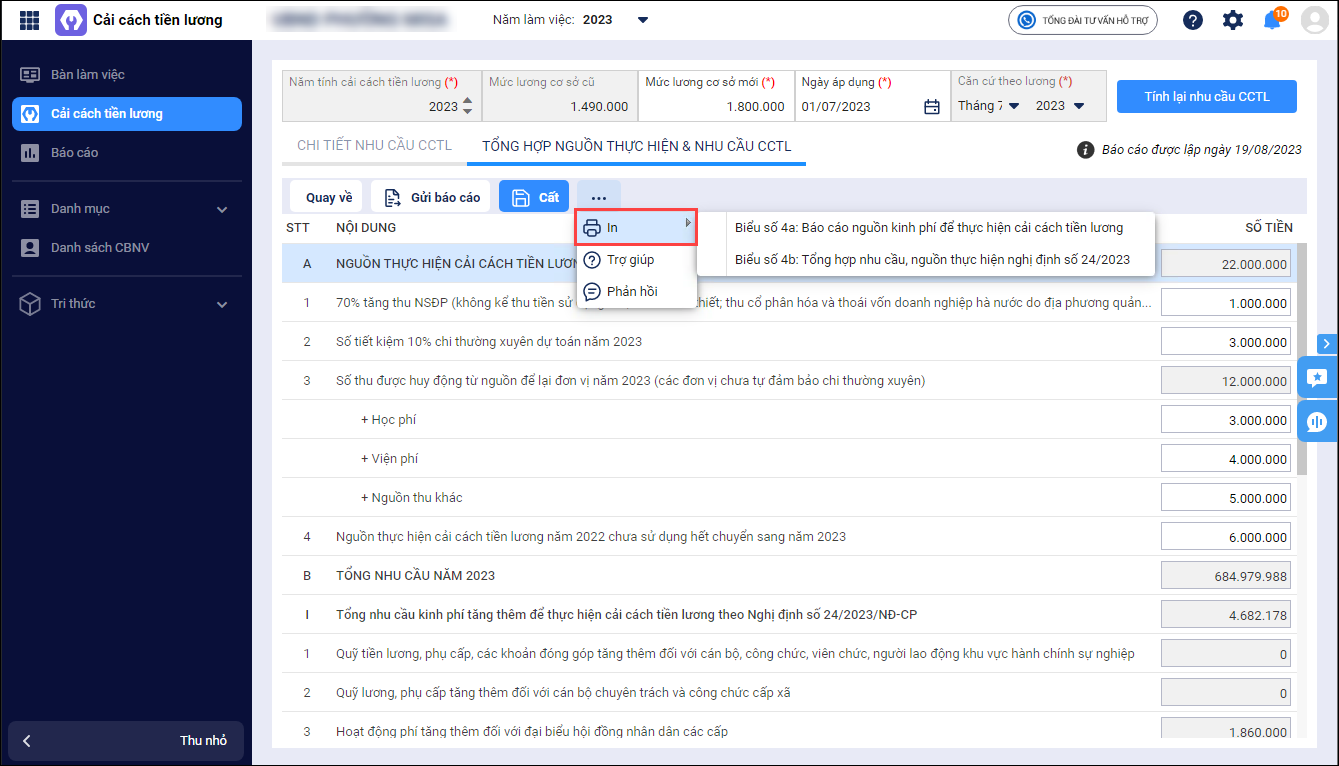The width and height of the screenshot is (1339, 766).
Task: Switch to CHI TIẾT NHU CẦU CCTL tab
Action: pos(374,146)
